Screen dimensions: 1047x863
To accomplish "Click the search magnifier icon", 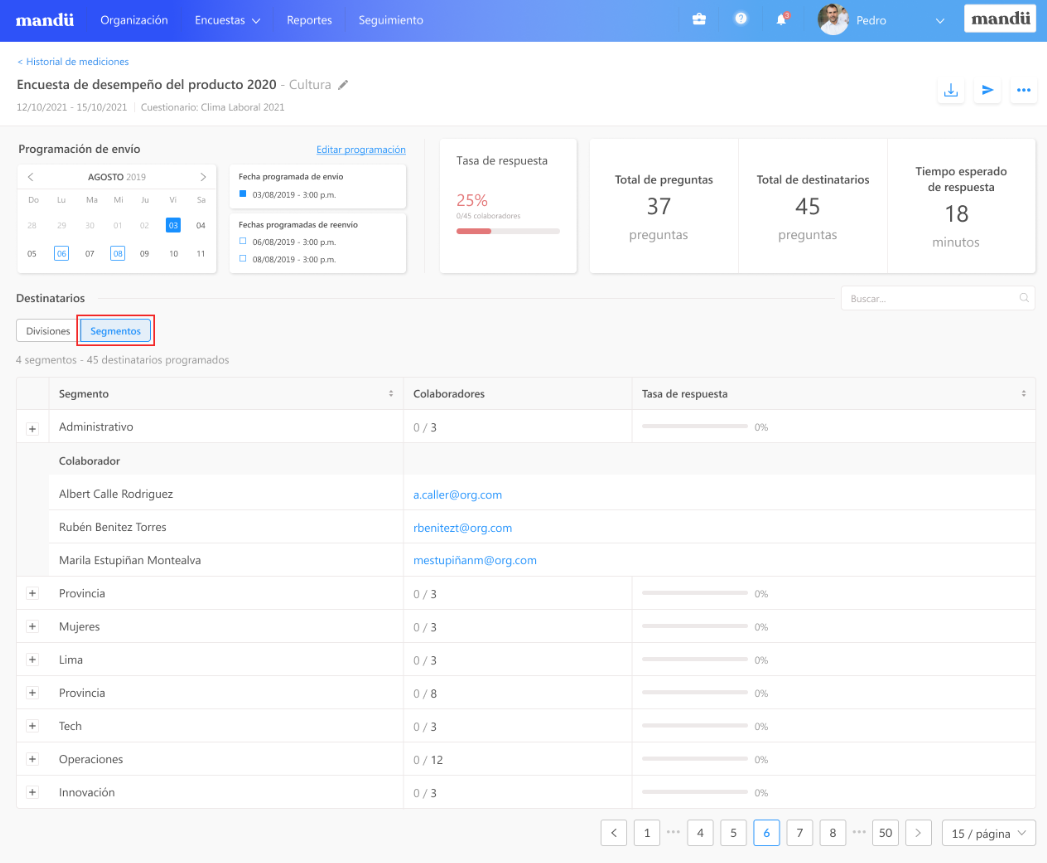I will (x=1024, y=298).
